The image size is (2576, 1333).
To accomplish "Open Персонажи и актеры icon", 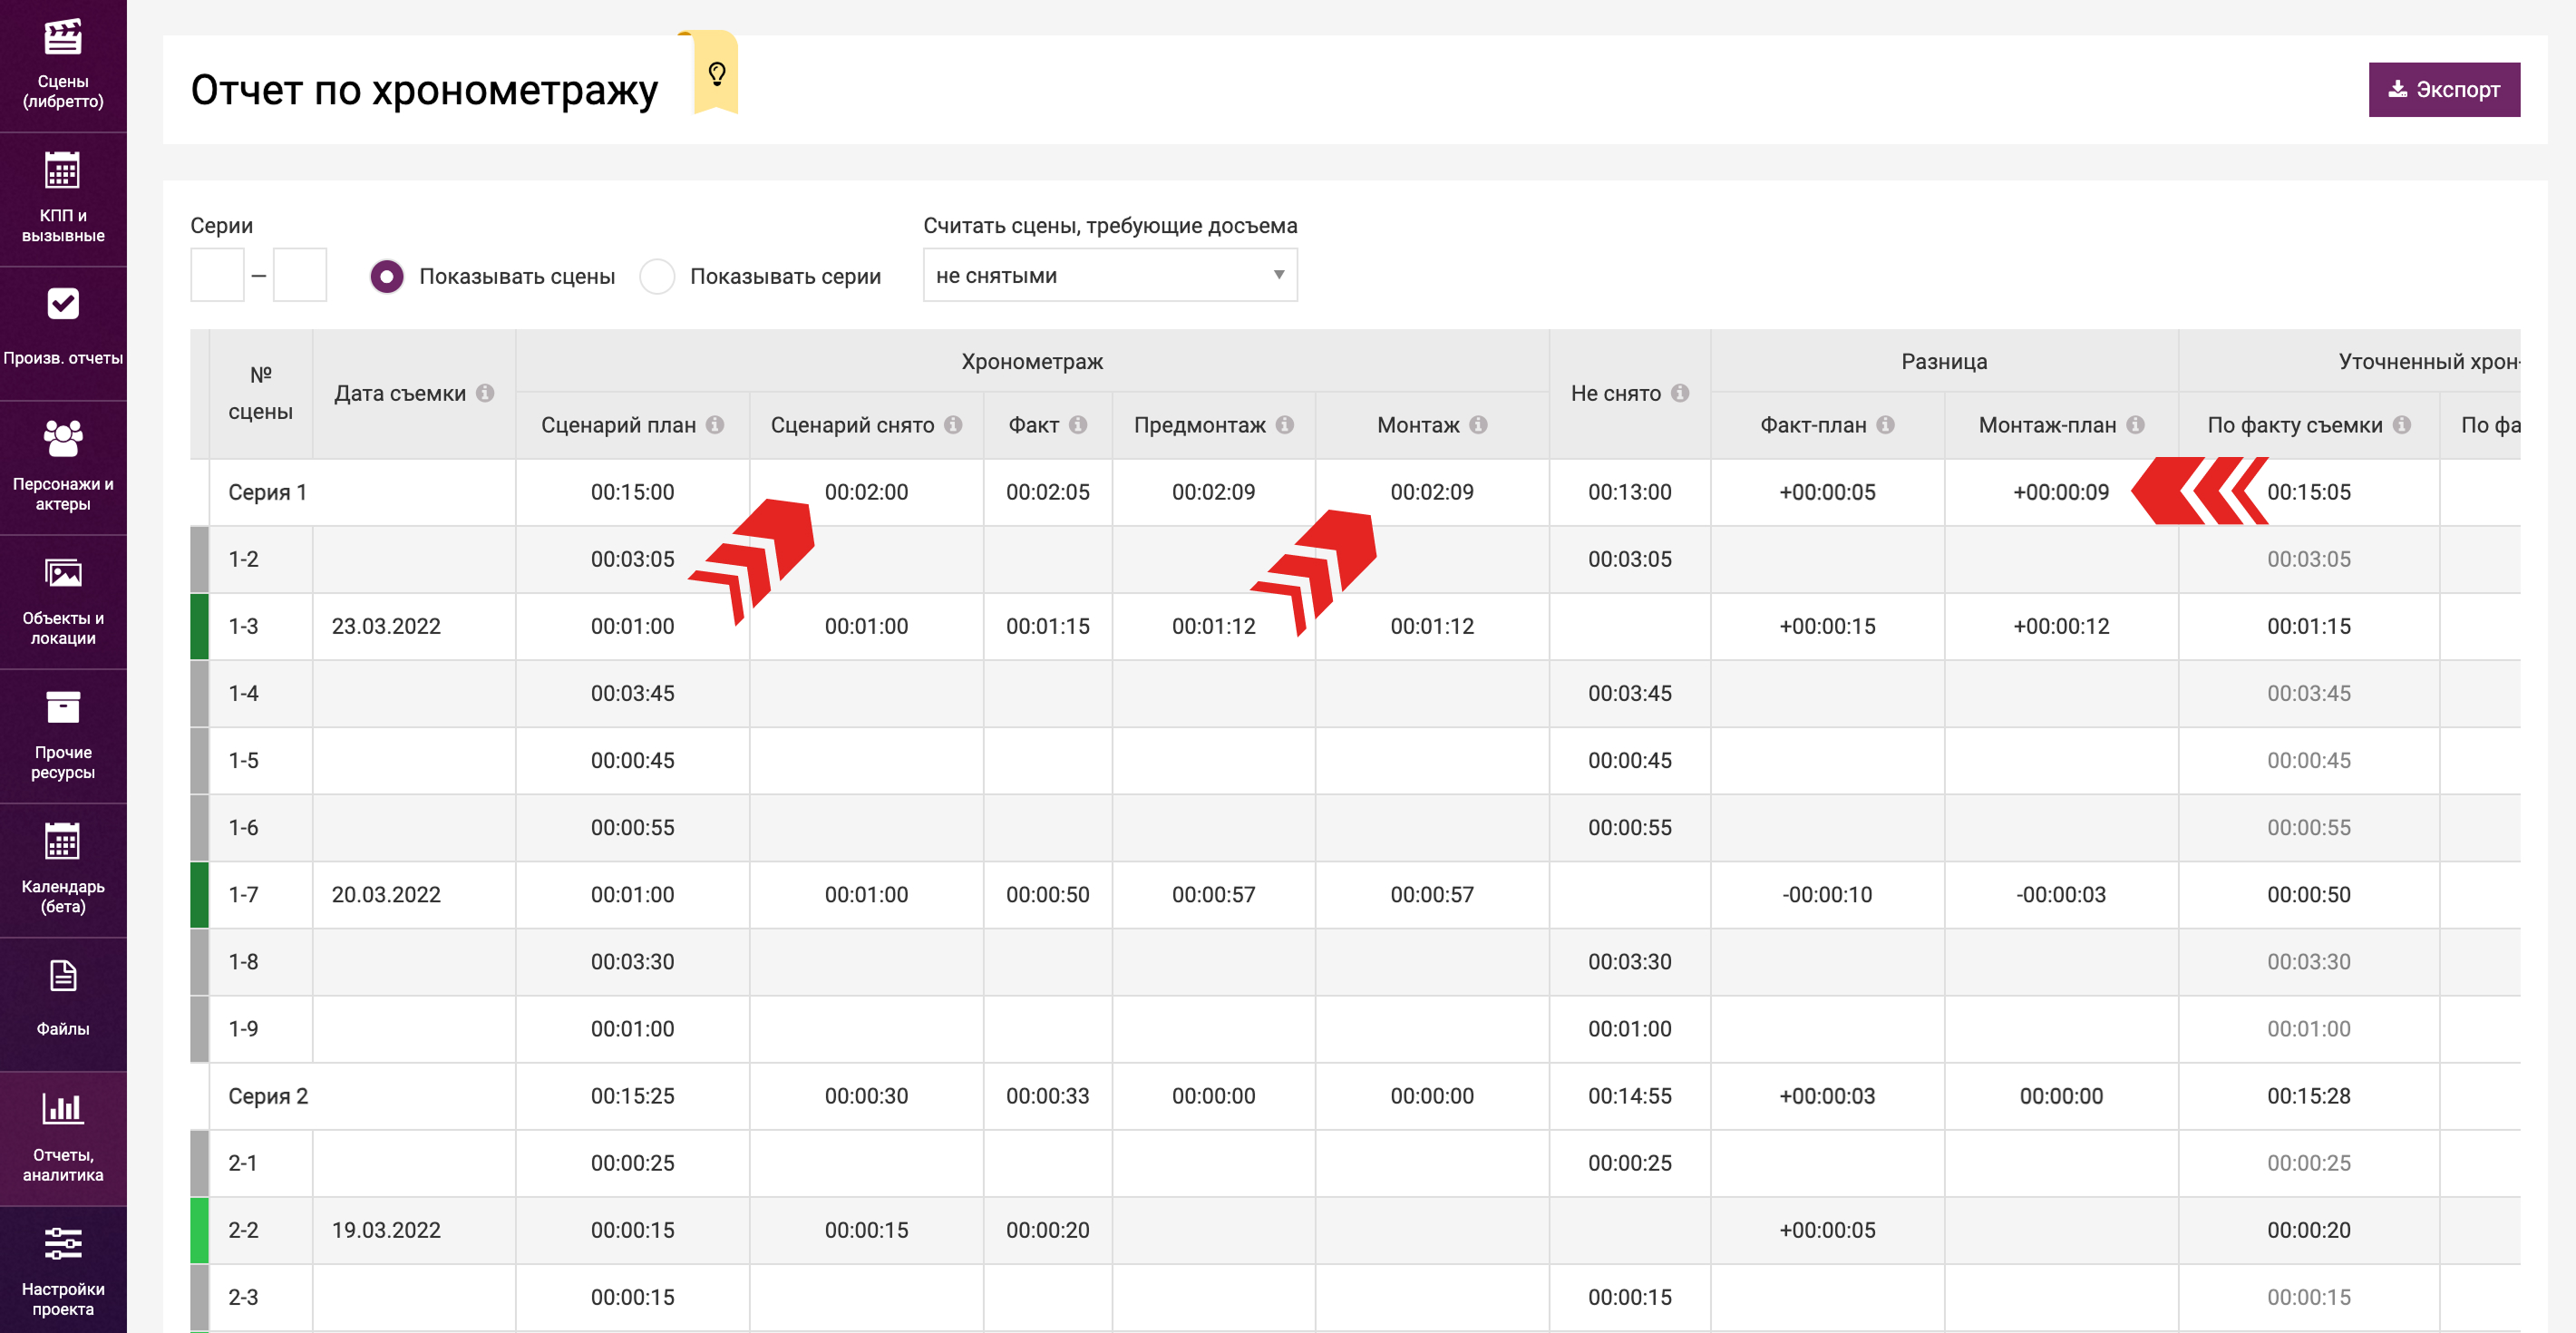I will [x=63, y=438].
